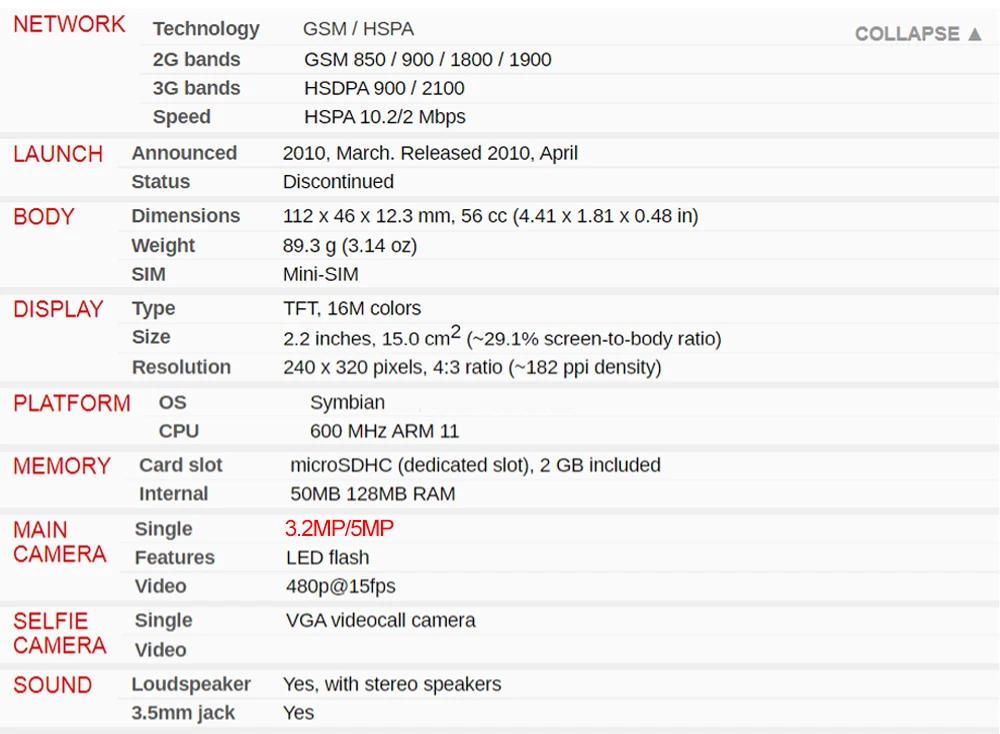This screenshot has height=734, width=1000.
Task: Open the 2G bands label
Action: [x=196, y=59]
